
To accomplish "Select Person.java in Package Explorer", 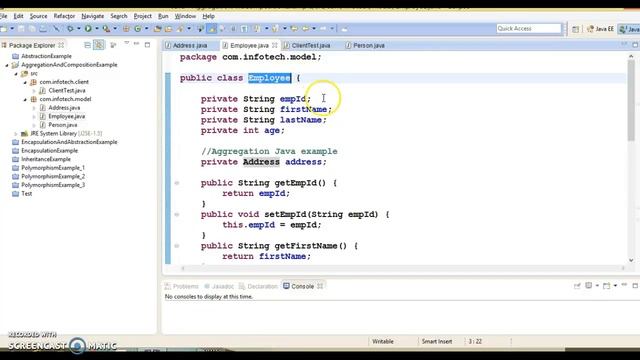I will click(62, 125).
